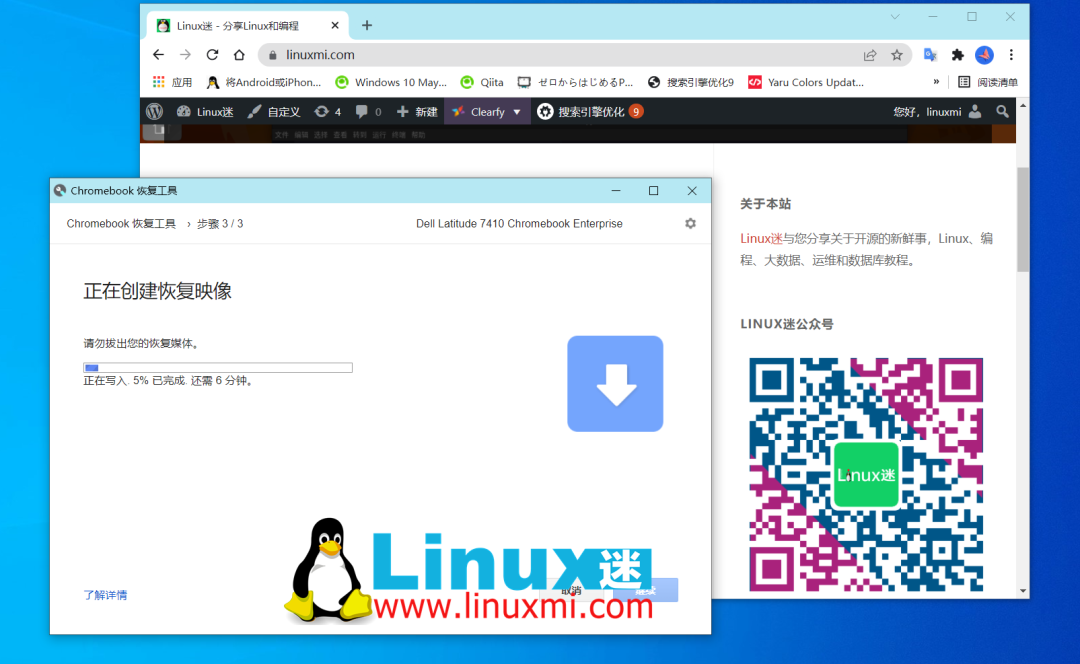The height and width of the screenshot is (664, 1080).
Task: Open the Yaru Colors Updat... bookmark
Action: pyautogui.click(x=806, y=82)
